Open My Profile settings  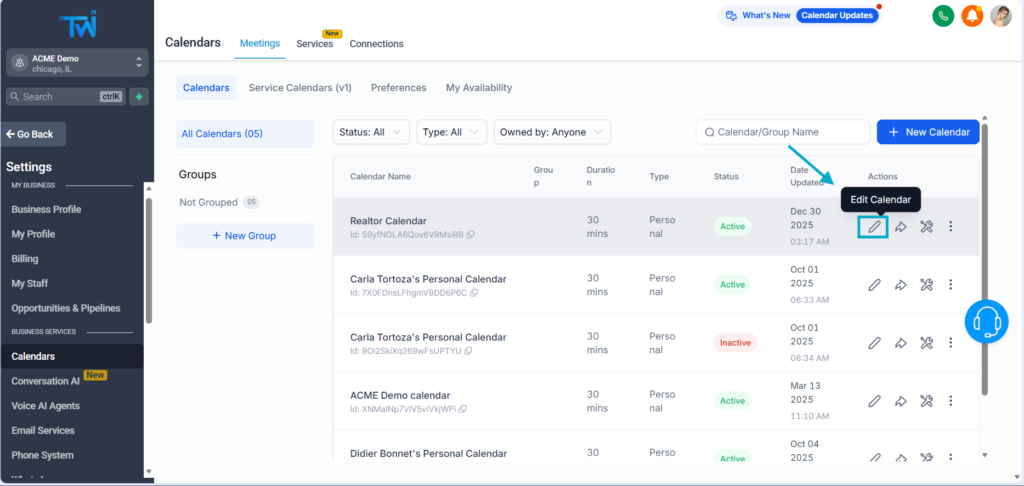point(33,235)
